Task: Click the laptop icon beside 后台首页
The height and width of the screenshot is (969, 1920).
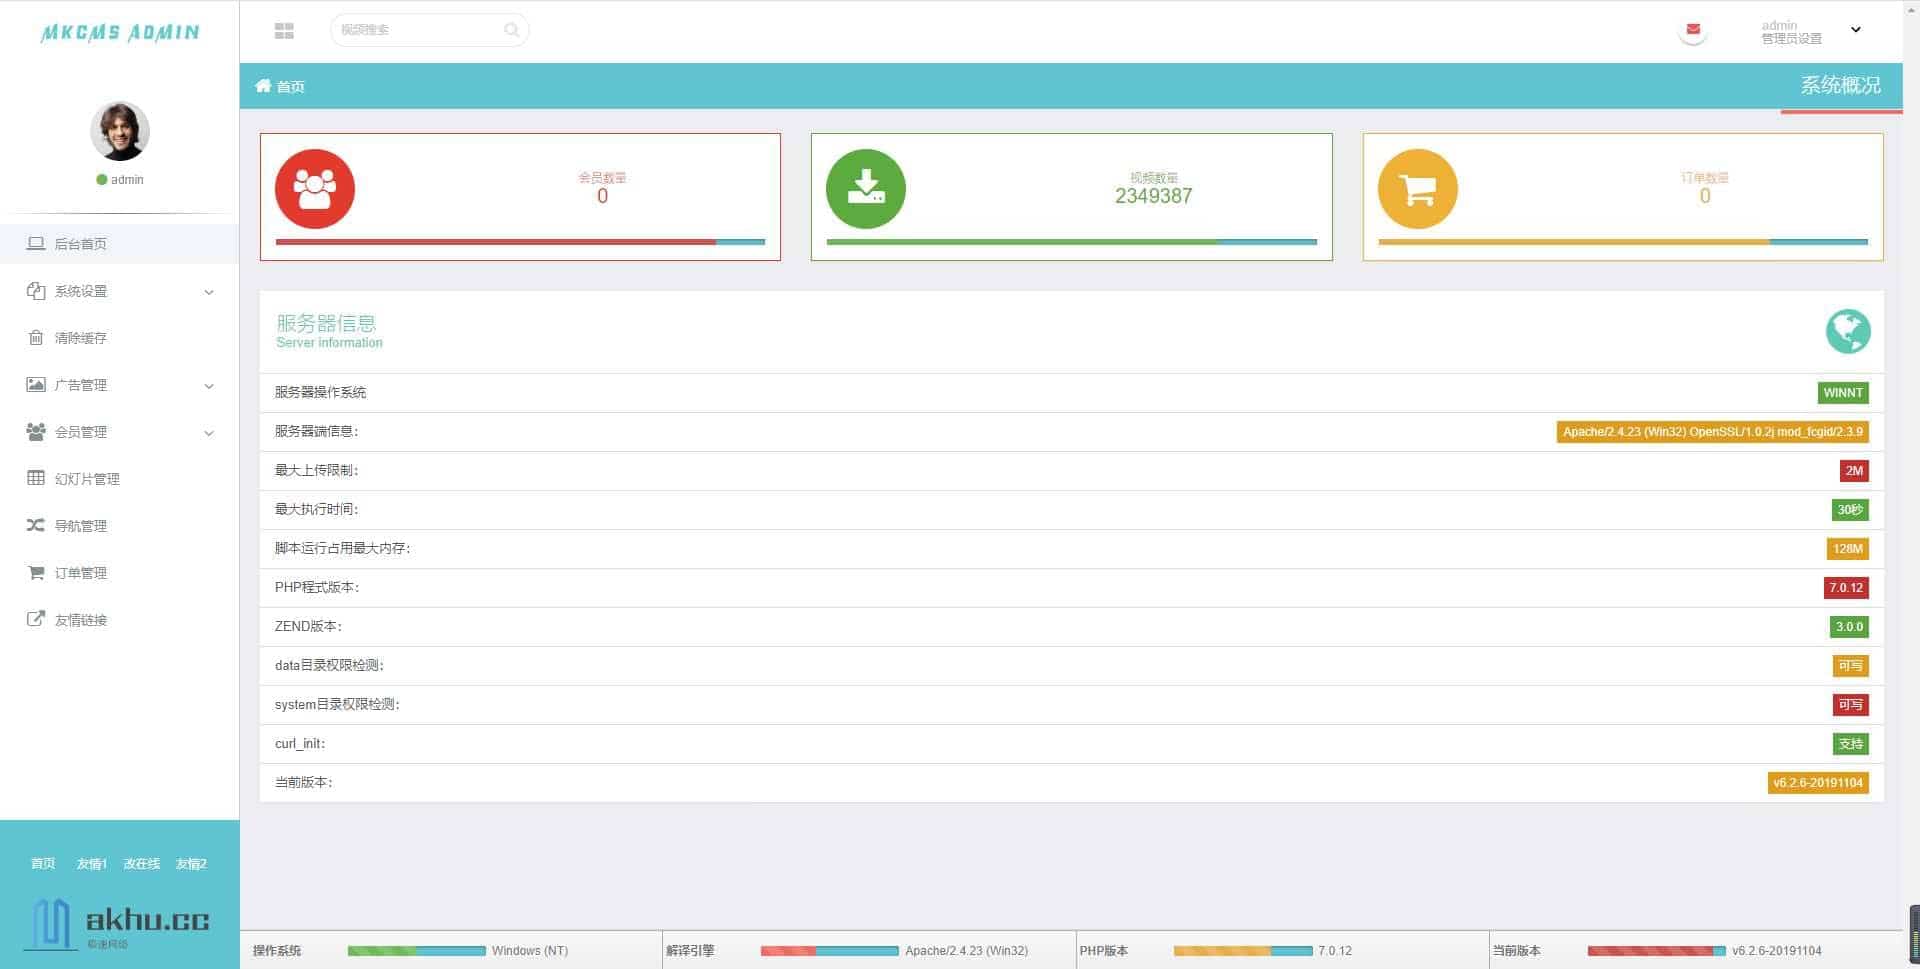Action: [36, 243]
